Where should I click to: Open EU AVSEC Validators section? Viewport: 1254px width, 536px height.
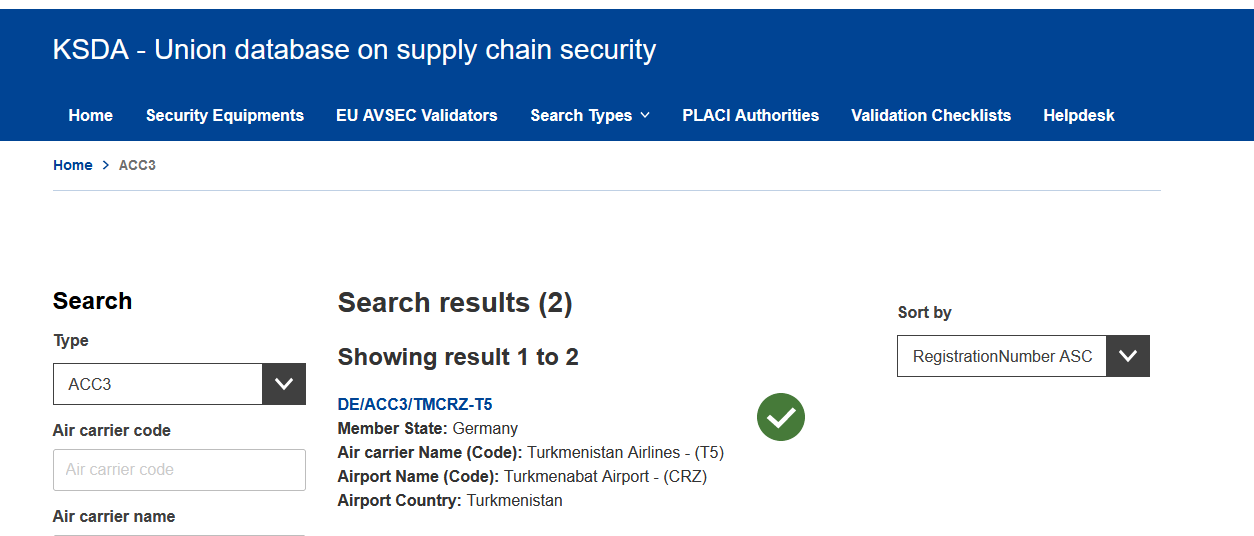(417, 115)
